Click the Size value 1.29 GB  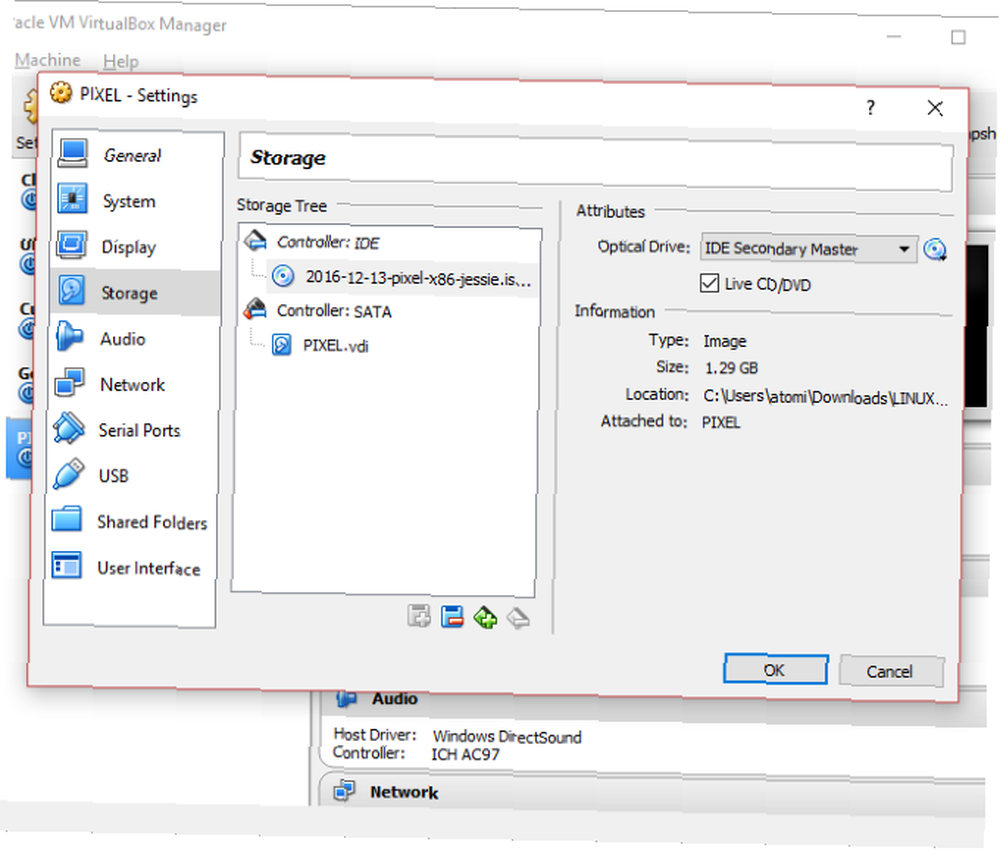[731, 368]
